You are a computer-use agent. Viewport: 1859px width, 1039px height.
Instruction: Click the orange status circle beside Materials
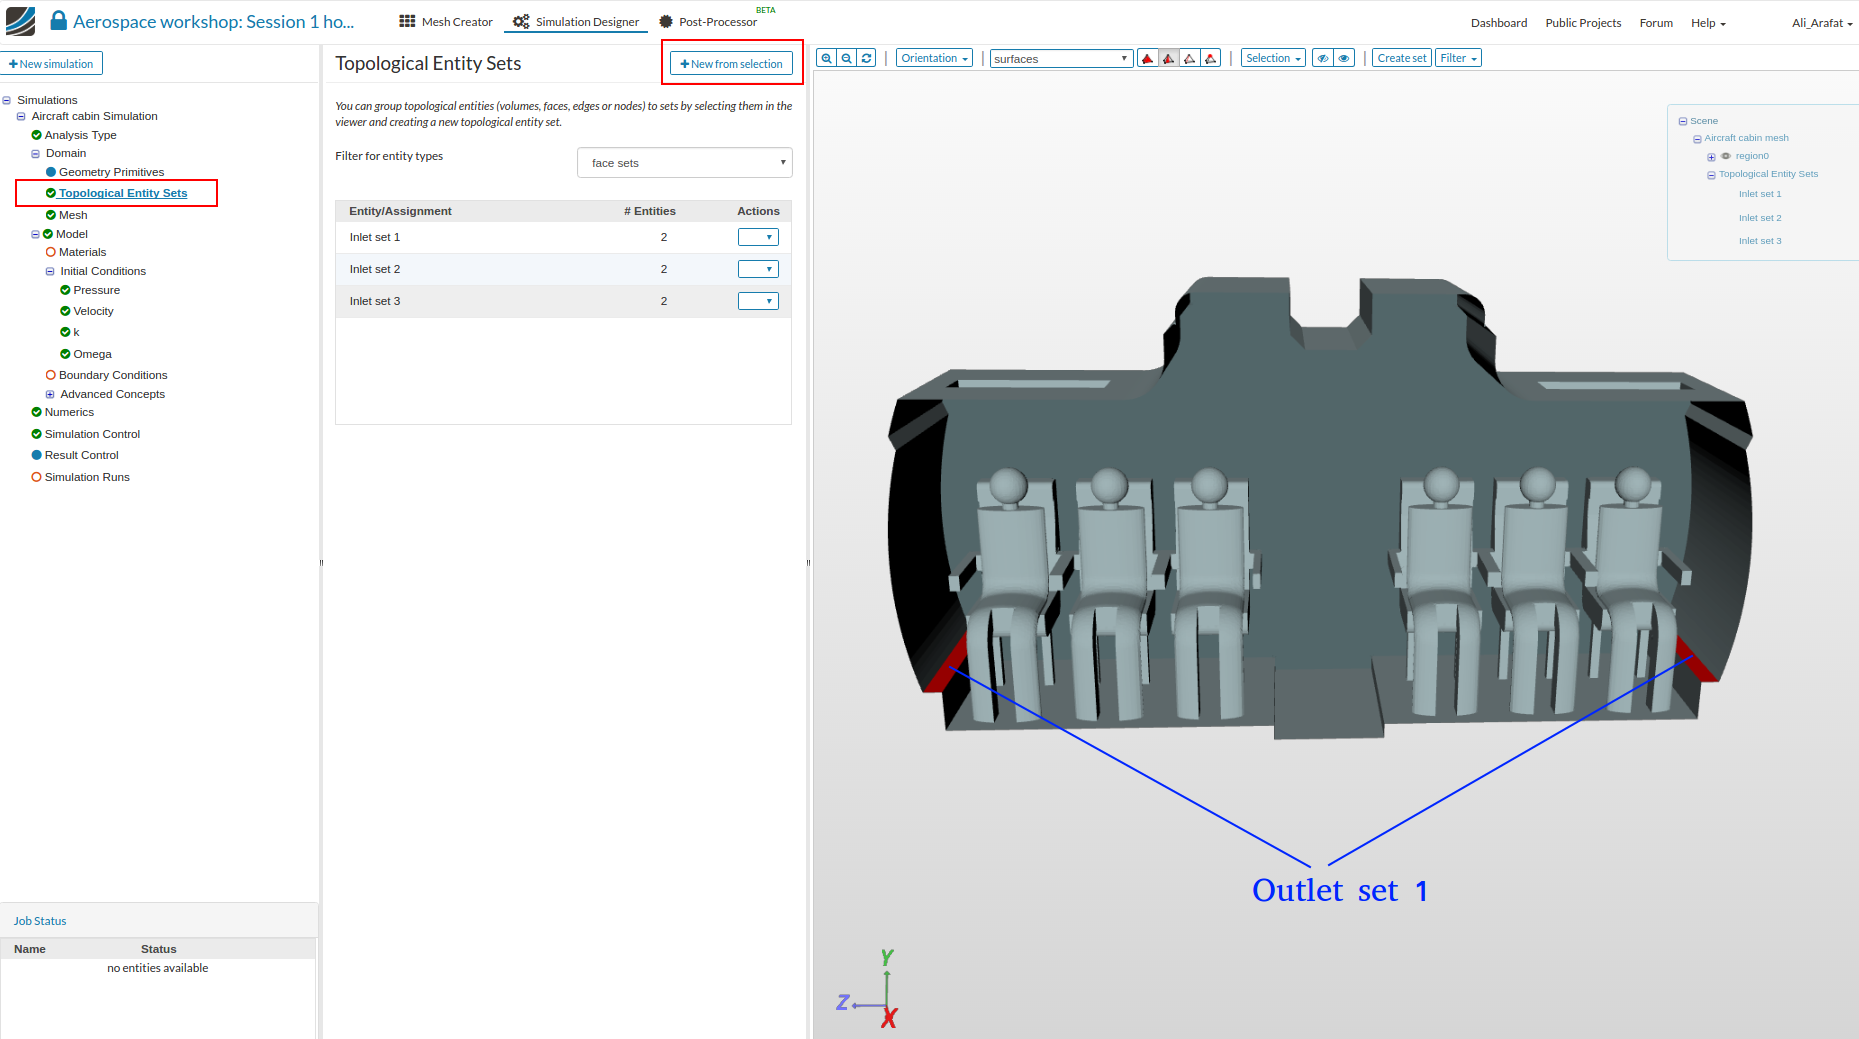(x=51, y=252)
